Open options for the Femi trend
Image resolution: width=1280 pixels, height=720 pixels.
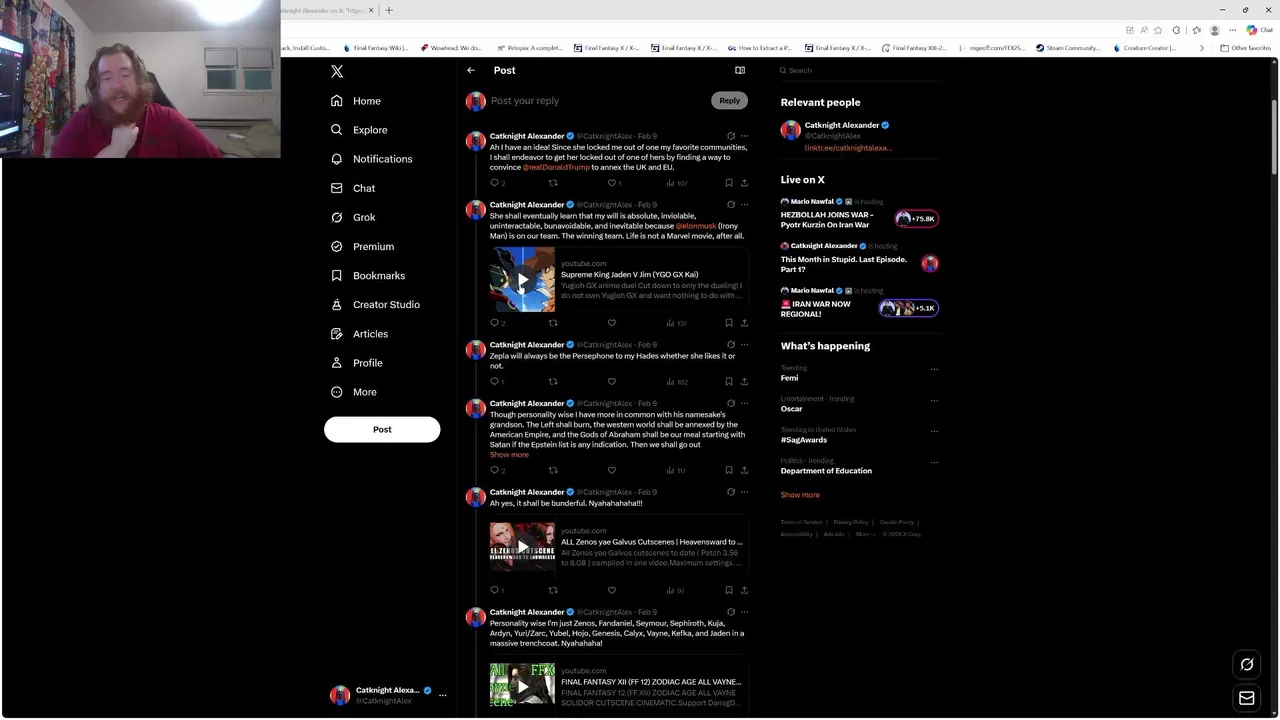pyautogui.click(x=934, y=369)
